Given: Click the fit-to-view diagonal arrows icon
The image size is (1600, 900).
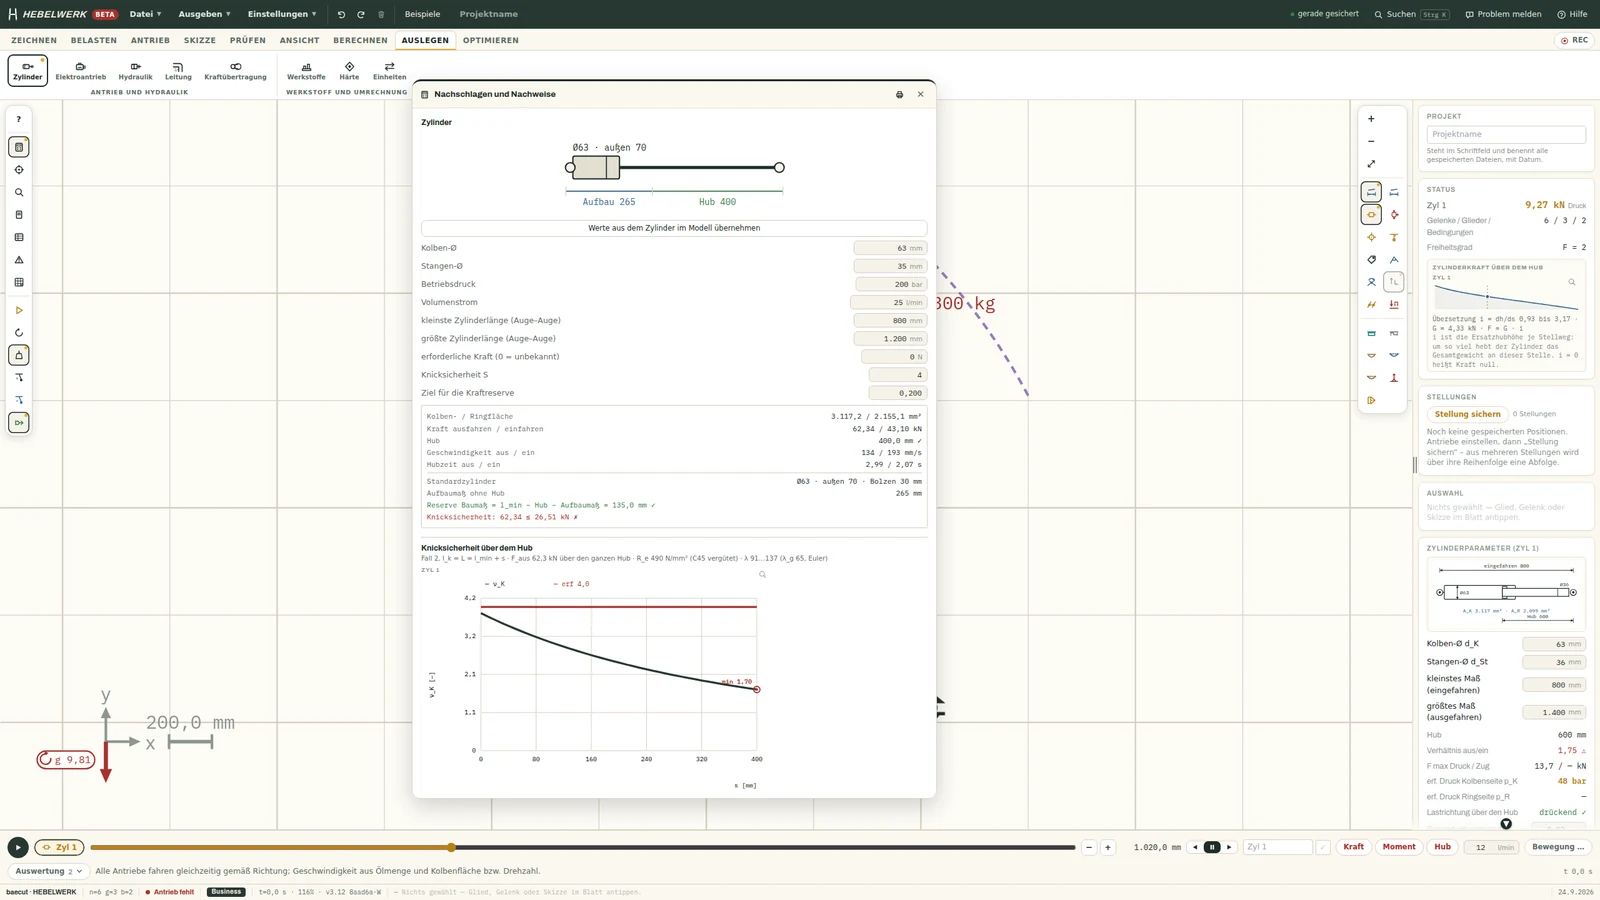Looking at the screenshot, I should click(1371, 164).
